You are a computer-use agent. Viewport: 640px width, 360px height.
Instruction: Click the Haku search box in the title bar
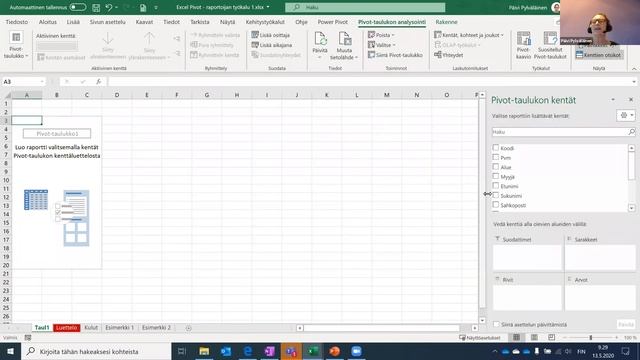point(365,7)
